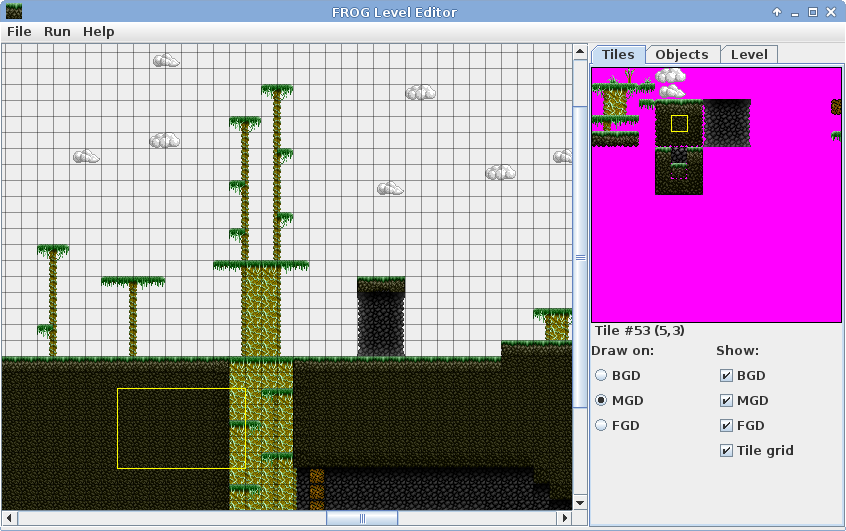Select MGD as draw layer

(x=601, y=400)
